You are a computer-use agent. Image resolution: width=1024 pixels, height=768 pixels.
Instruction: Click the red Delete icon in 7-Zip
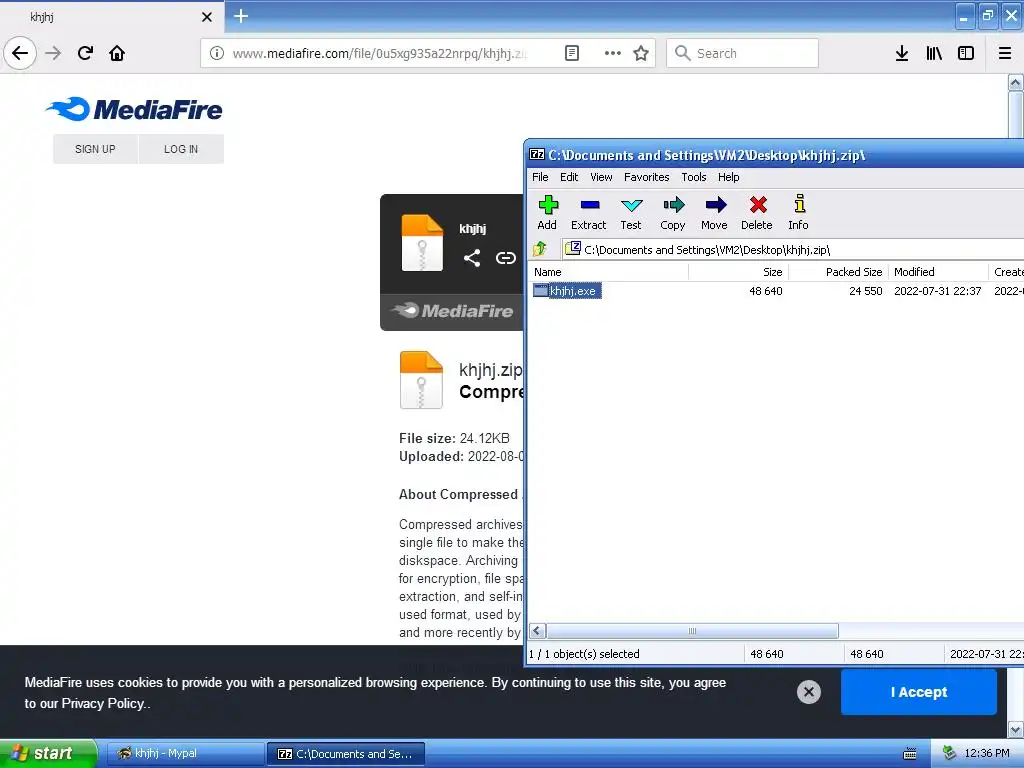pos(757,212)
